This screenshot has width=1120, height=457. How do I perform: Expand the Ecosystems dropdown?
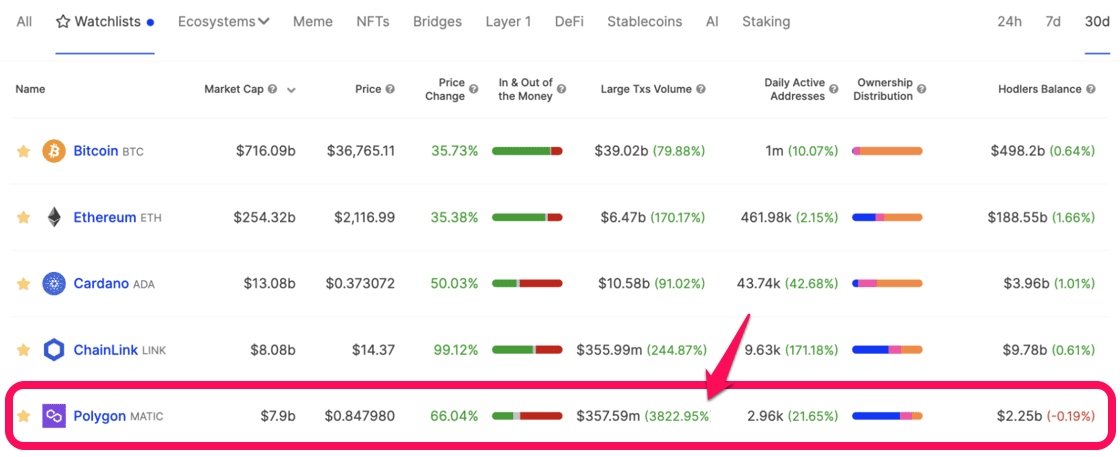[x=224, y=21]
